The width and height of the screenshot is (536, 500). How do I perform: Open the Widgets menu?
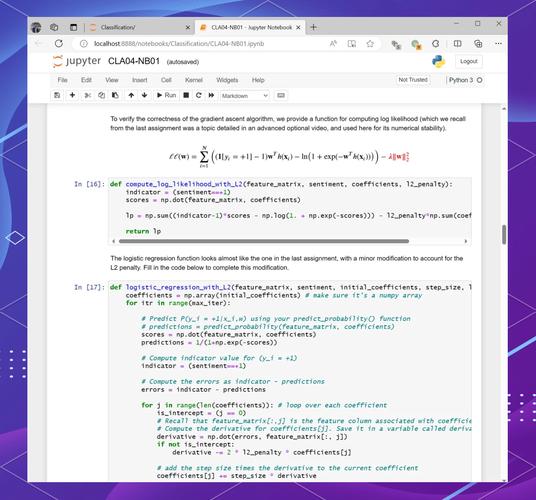click(x=227, y=80)
